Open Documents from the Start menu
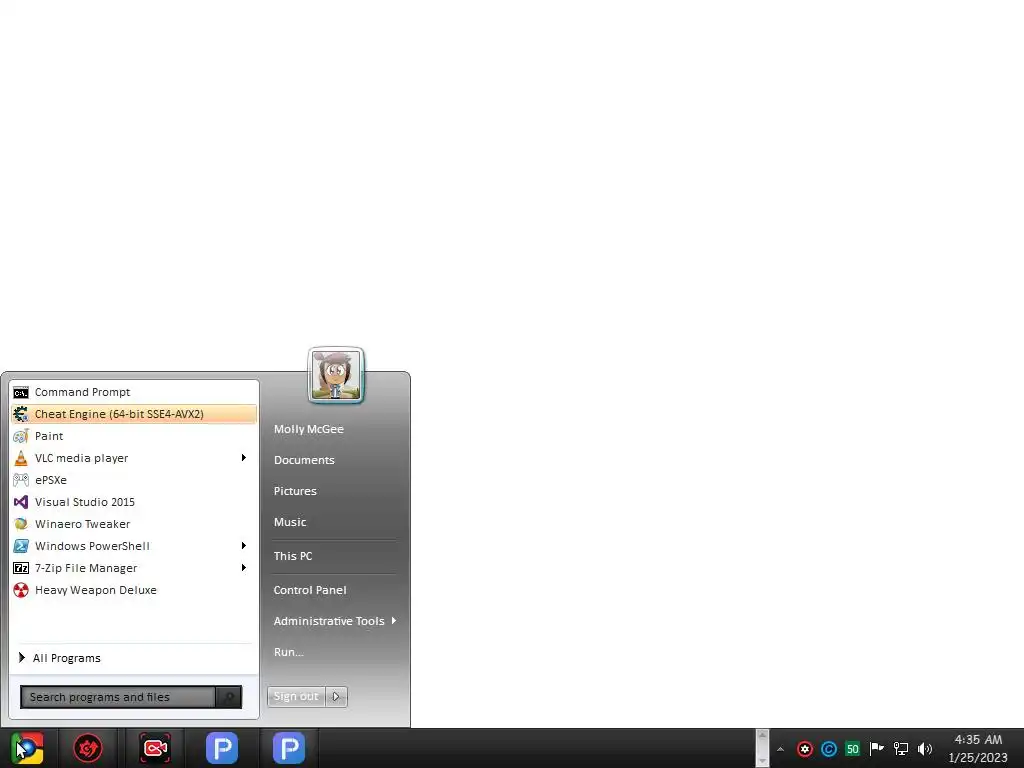The height and width of the screenshot is (768, 1024). pos(304,460)
